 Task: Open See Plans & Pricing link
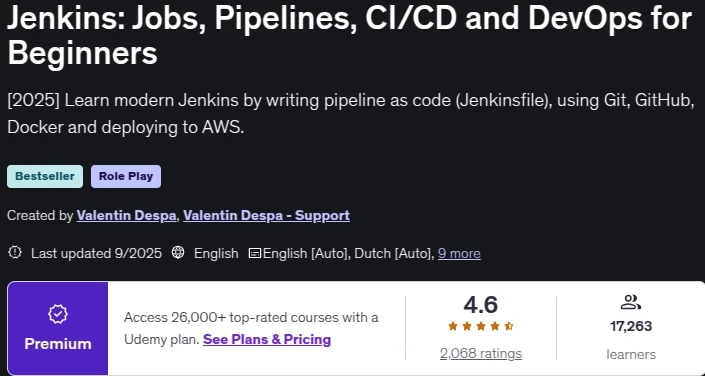pos(267,339)
